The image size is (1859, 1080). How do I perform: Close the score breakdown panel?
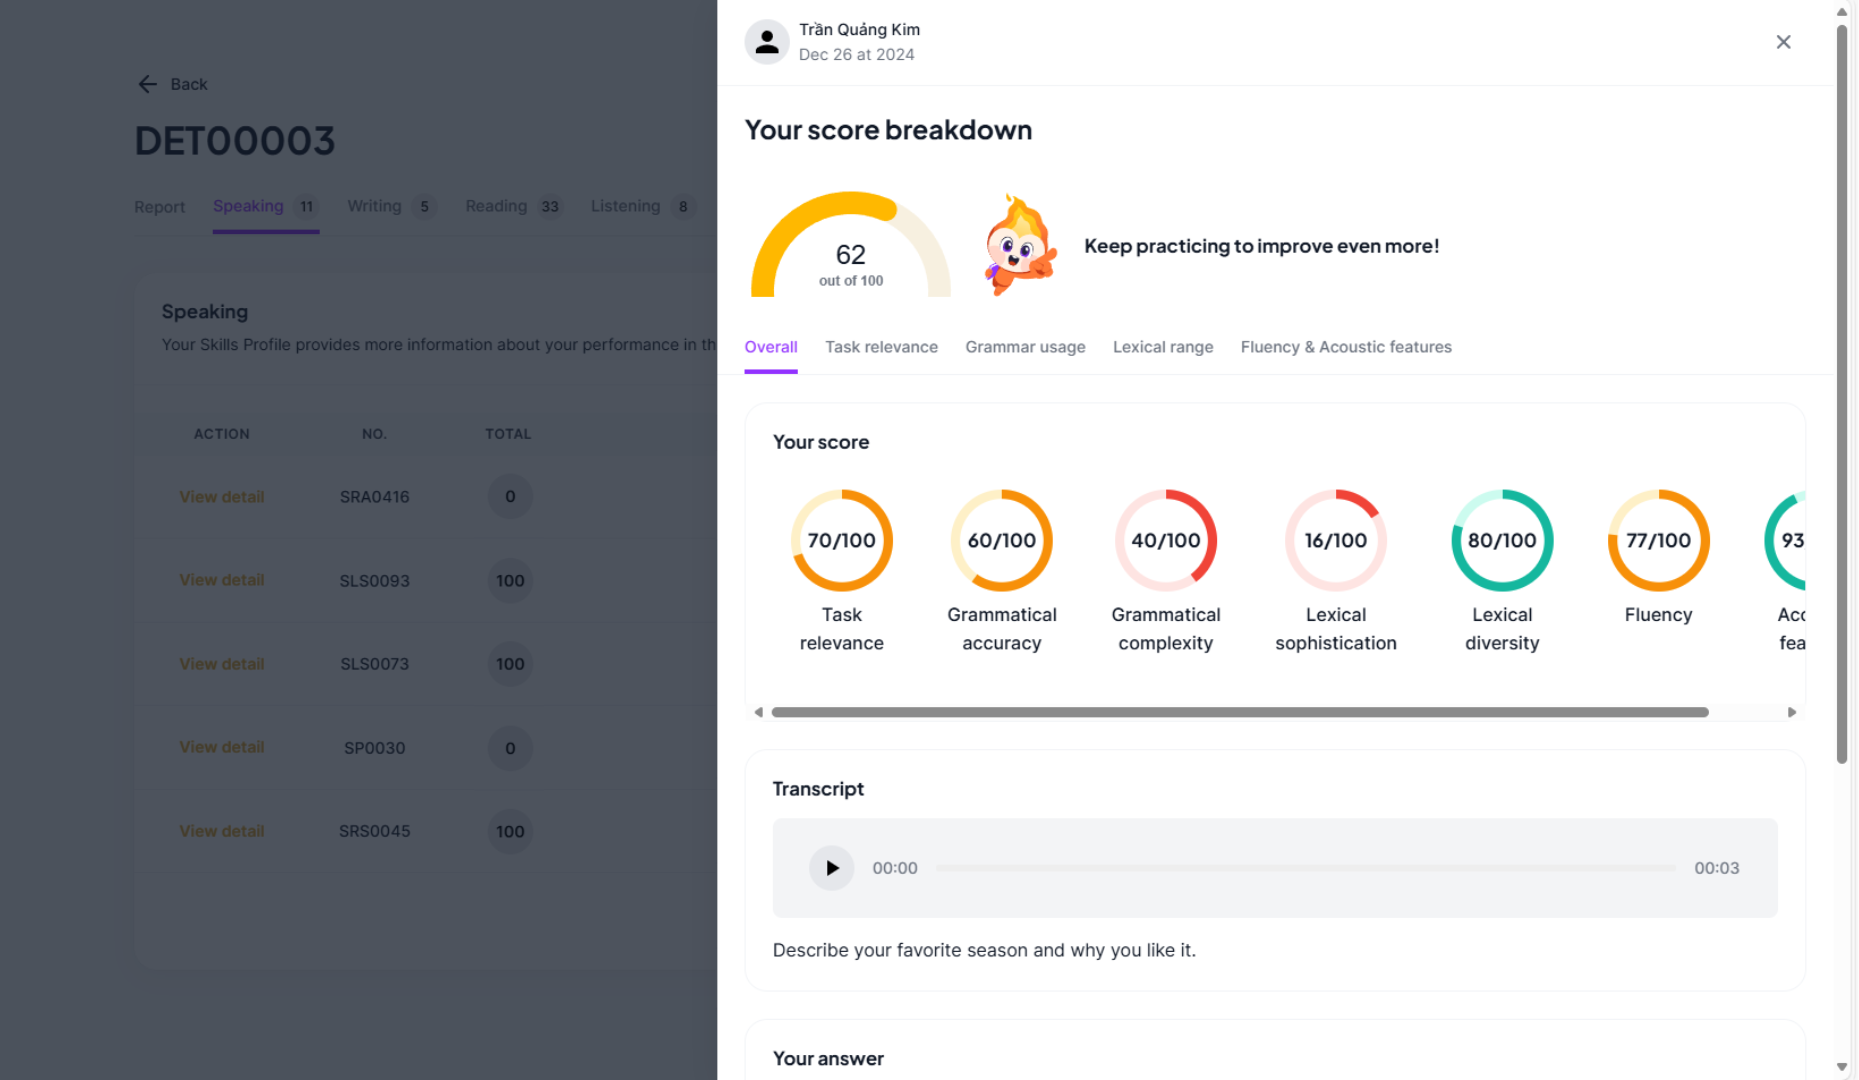[x=1783, y=42]
